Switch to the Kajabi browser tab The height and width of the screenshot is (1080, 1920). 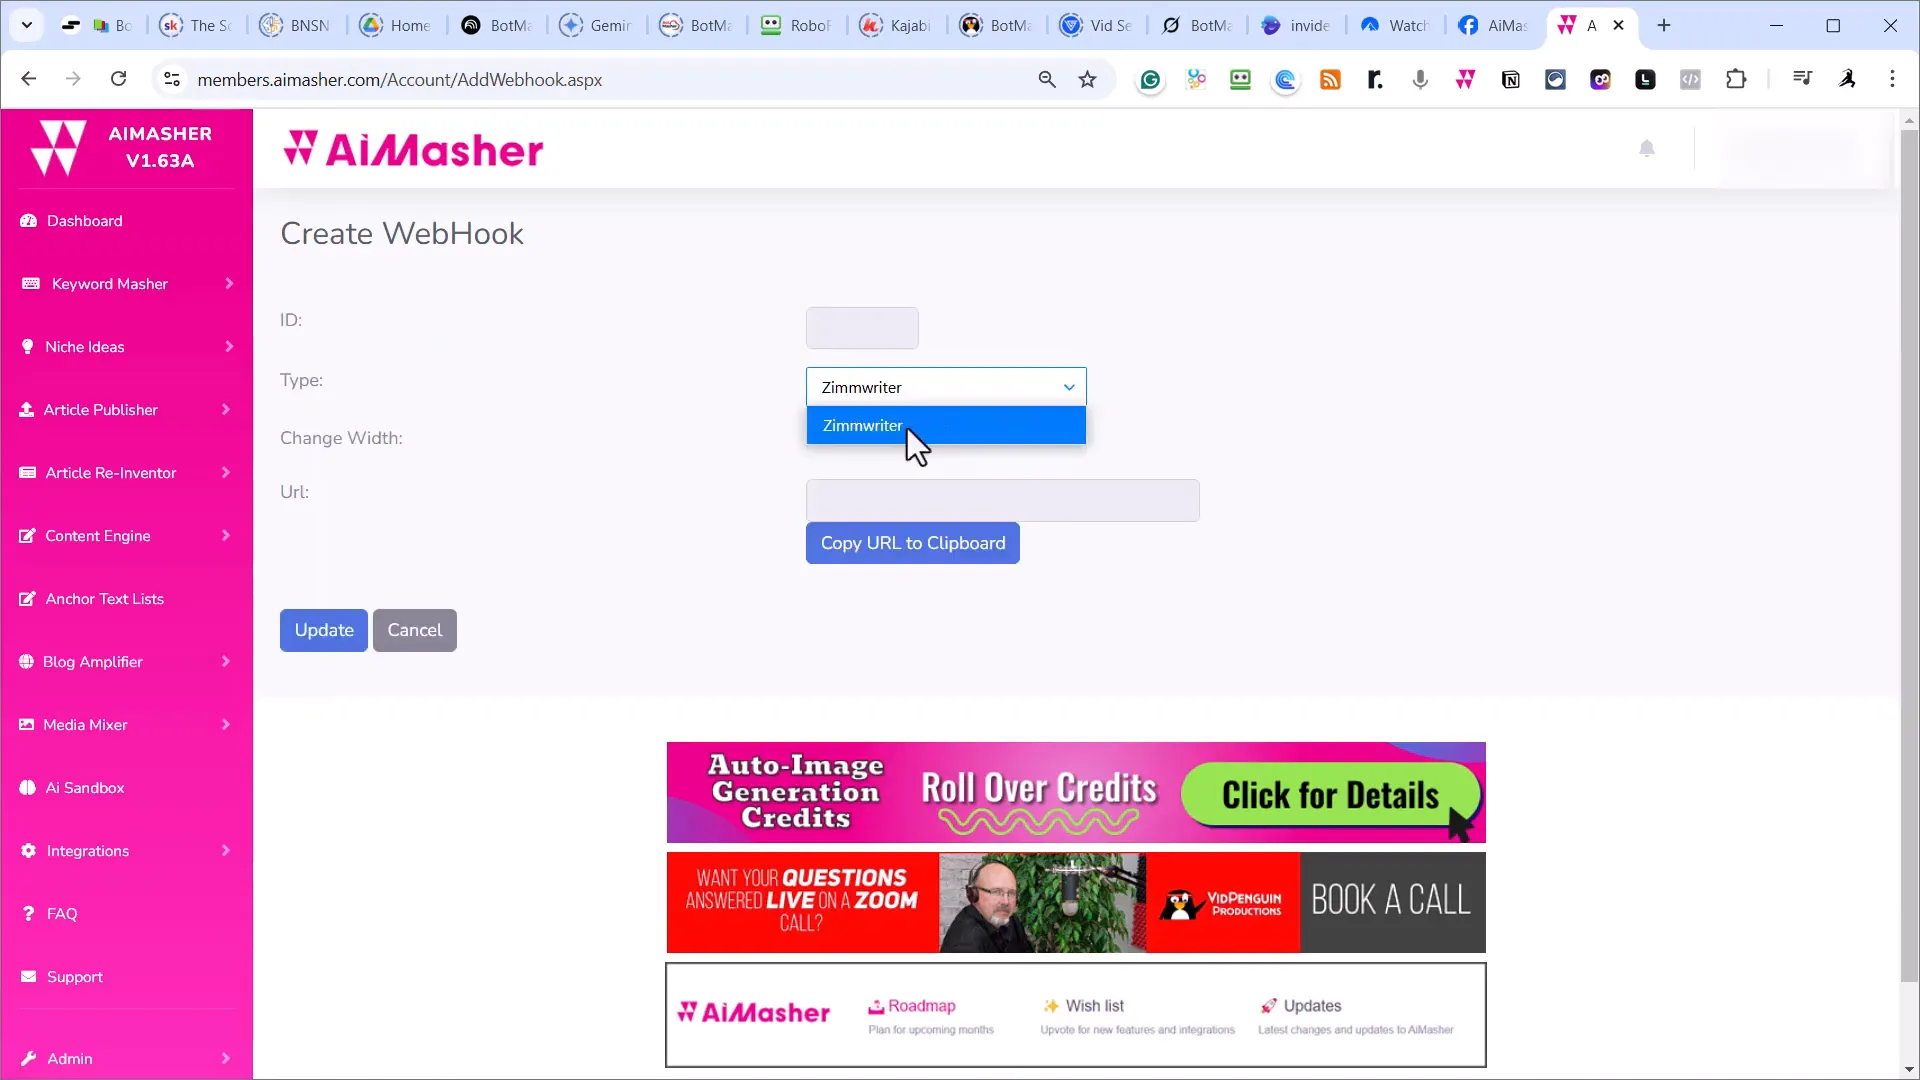pos(896,26)
